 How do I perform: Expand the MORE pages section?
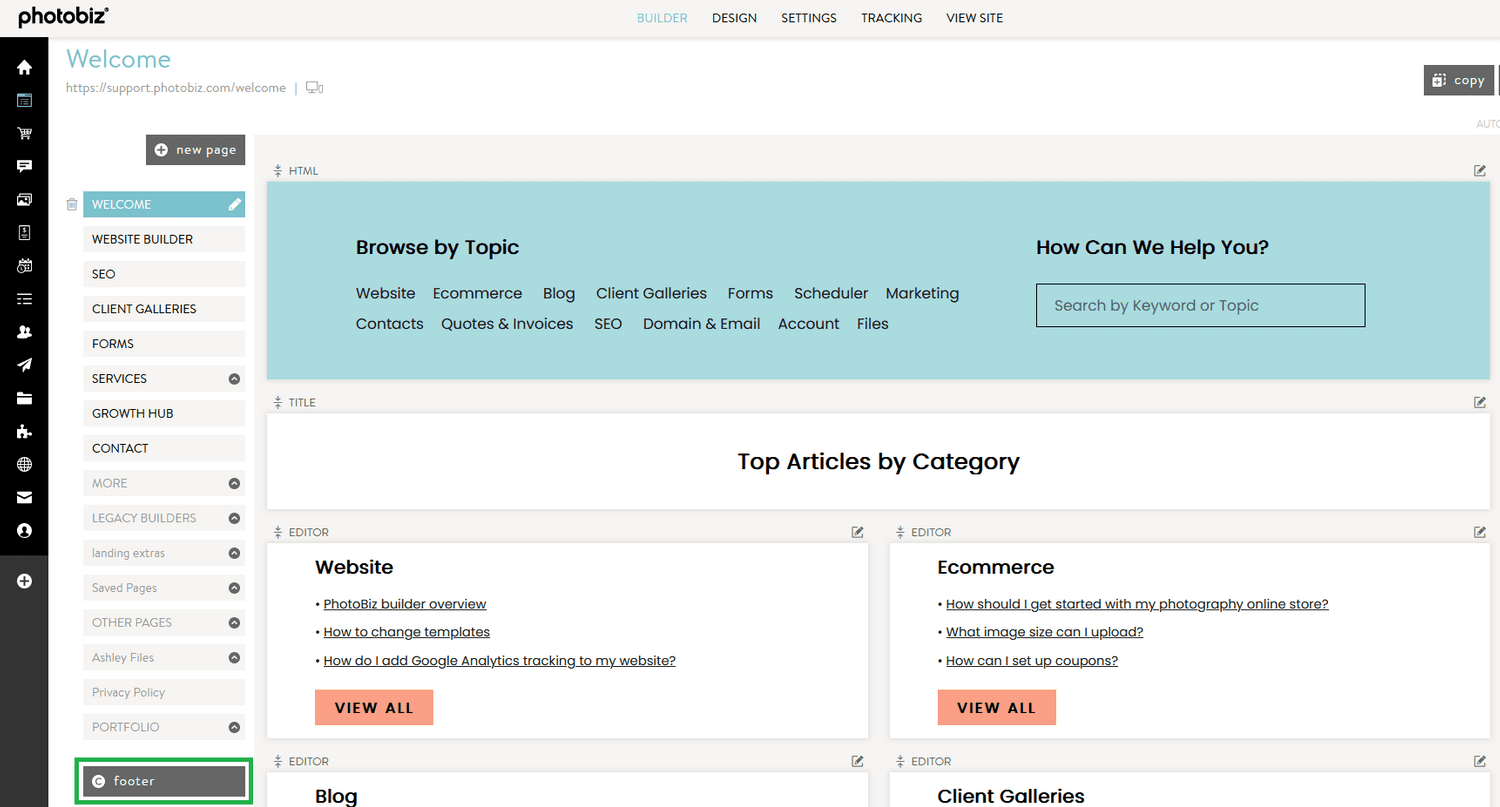[x=232, y=483]
